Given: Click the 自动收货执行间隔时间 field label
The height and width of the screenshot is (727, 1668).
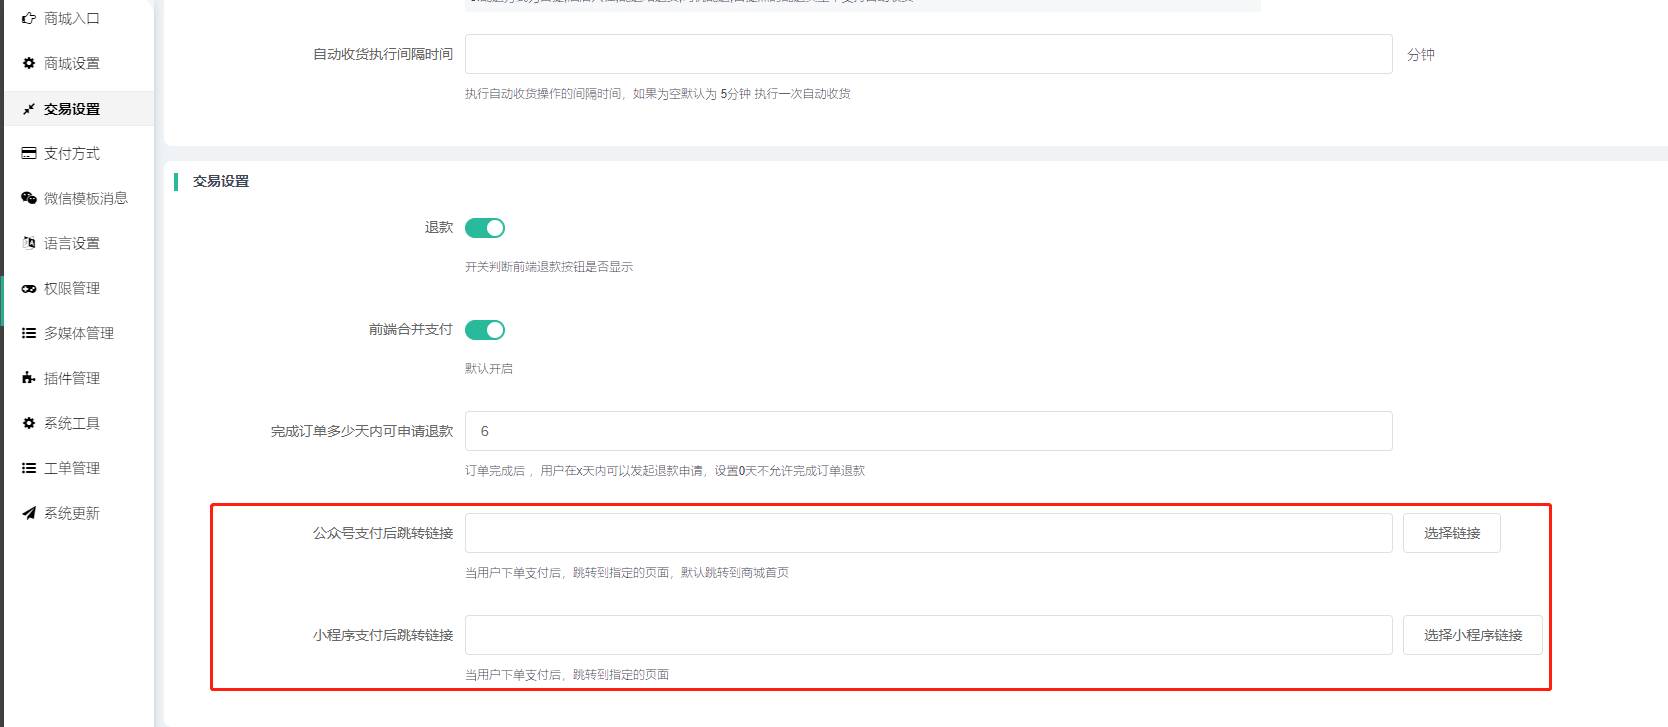Looking at the screenshot, I should [383, 54].
